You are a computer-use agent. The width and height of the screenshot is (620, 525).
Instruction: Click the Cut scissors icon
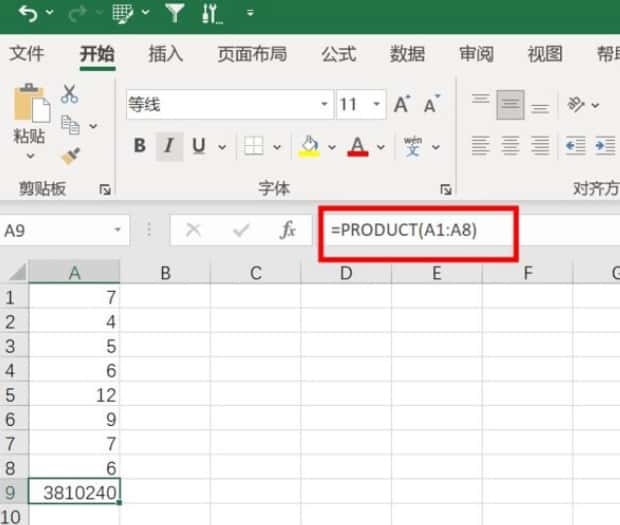tap(70, 95)
